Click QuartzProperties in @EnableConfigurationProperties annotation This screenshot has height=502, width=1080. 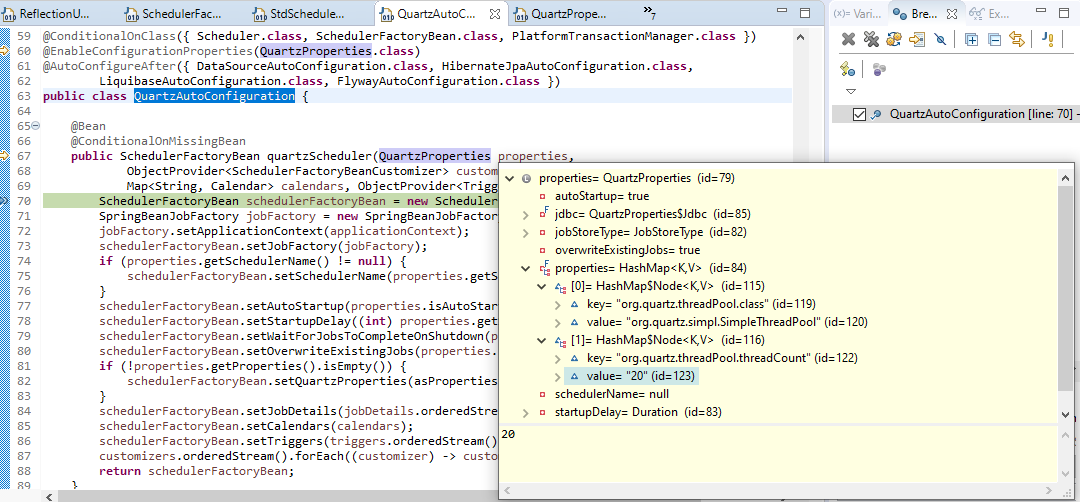(315, 52)
